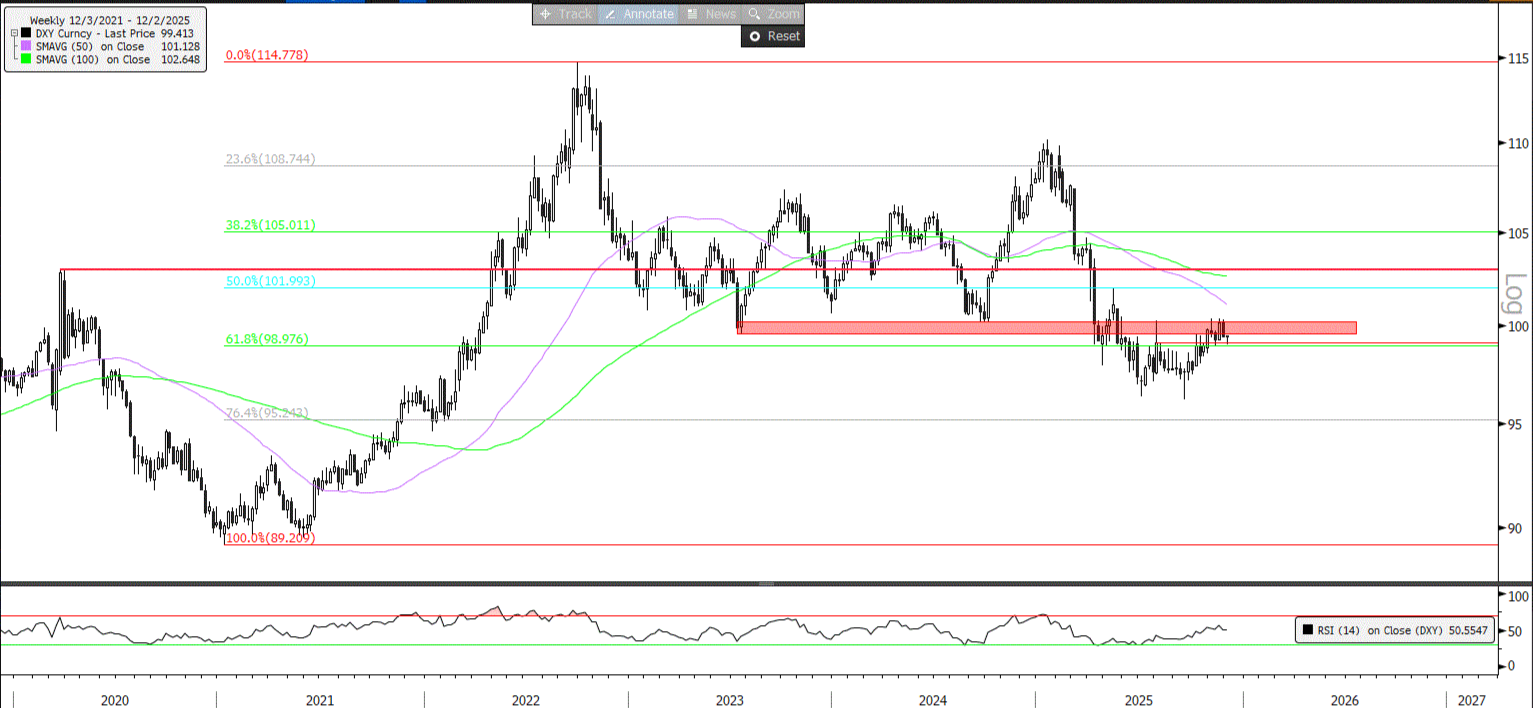
Task: Reset the chart view
Action: [x=773, y=36]
